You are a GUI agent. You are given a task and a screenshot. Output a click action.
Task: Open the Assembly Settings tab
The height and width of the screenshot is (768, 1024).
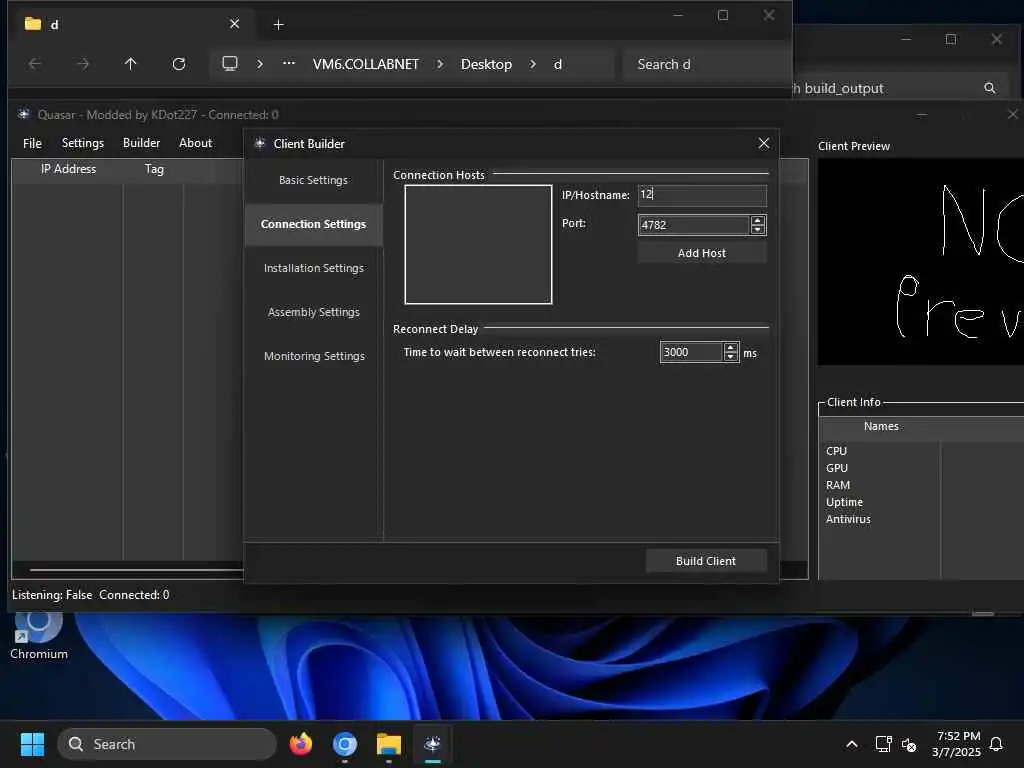(x=313, y=312)
